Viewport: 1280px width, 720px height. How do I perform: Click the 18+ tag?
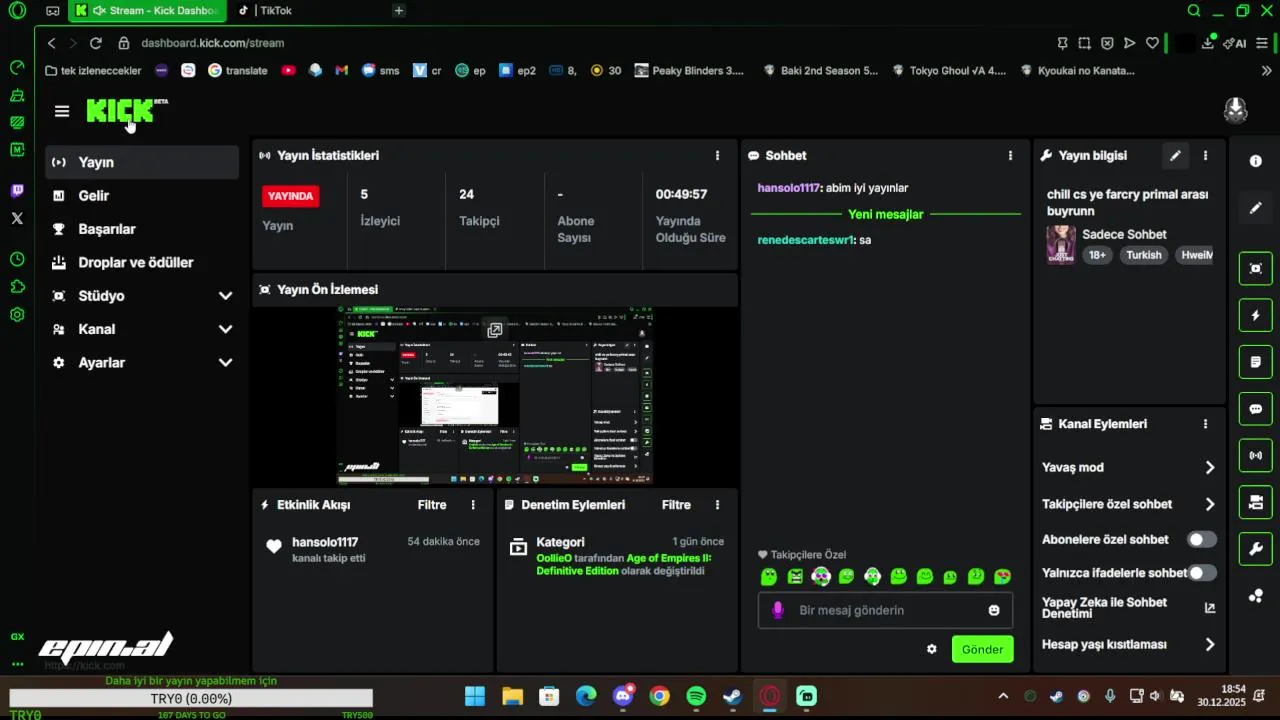click(1097, 255)
